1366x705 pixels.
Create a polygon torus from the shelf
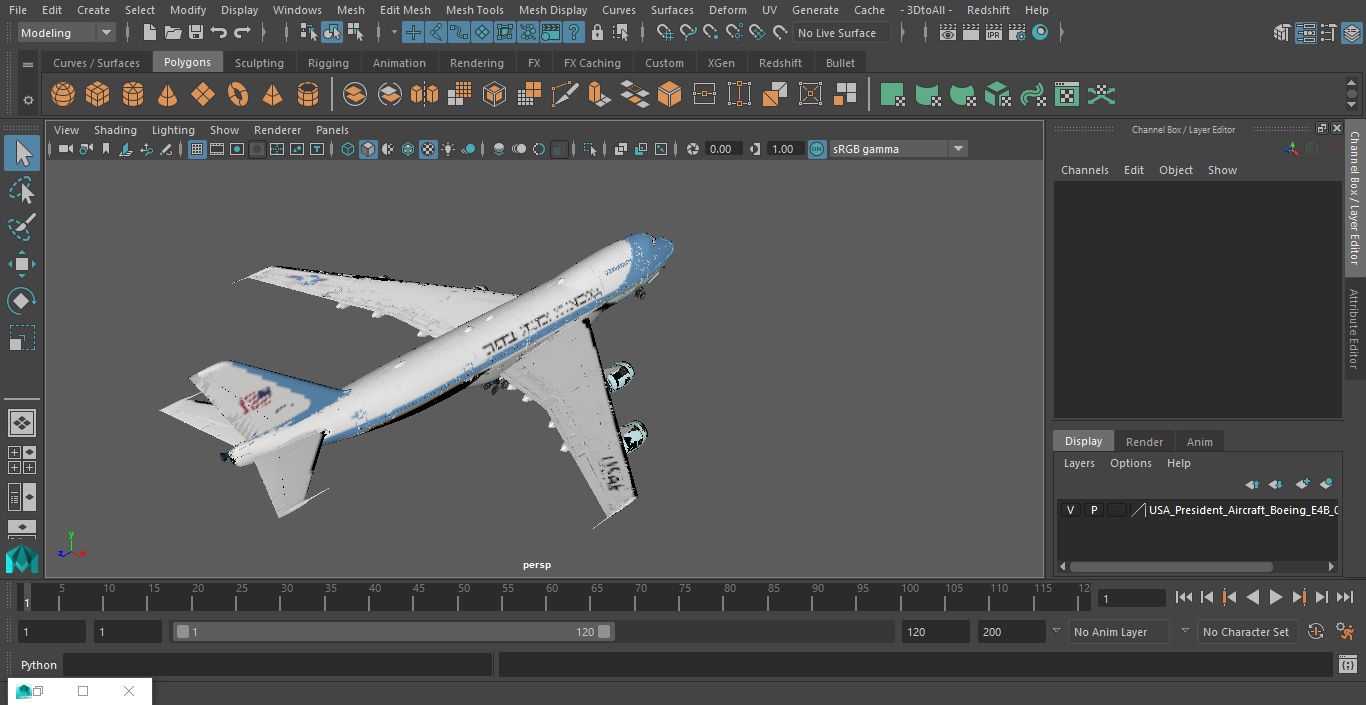click(x=238, y=95)
